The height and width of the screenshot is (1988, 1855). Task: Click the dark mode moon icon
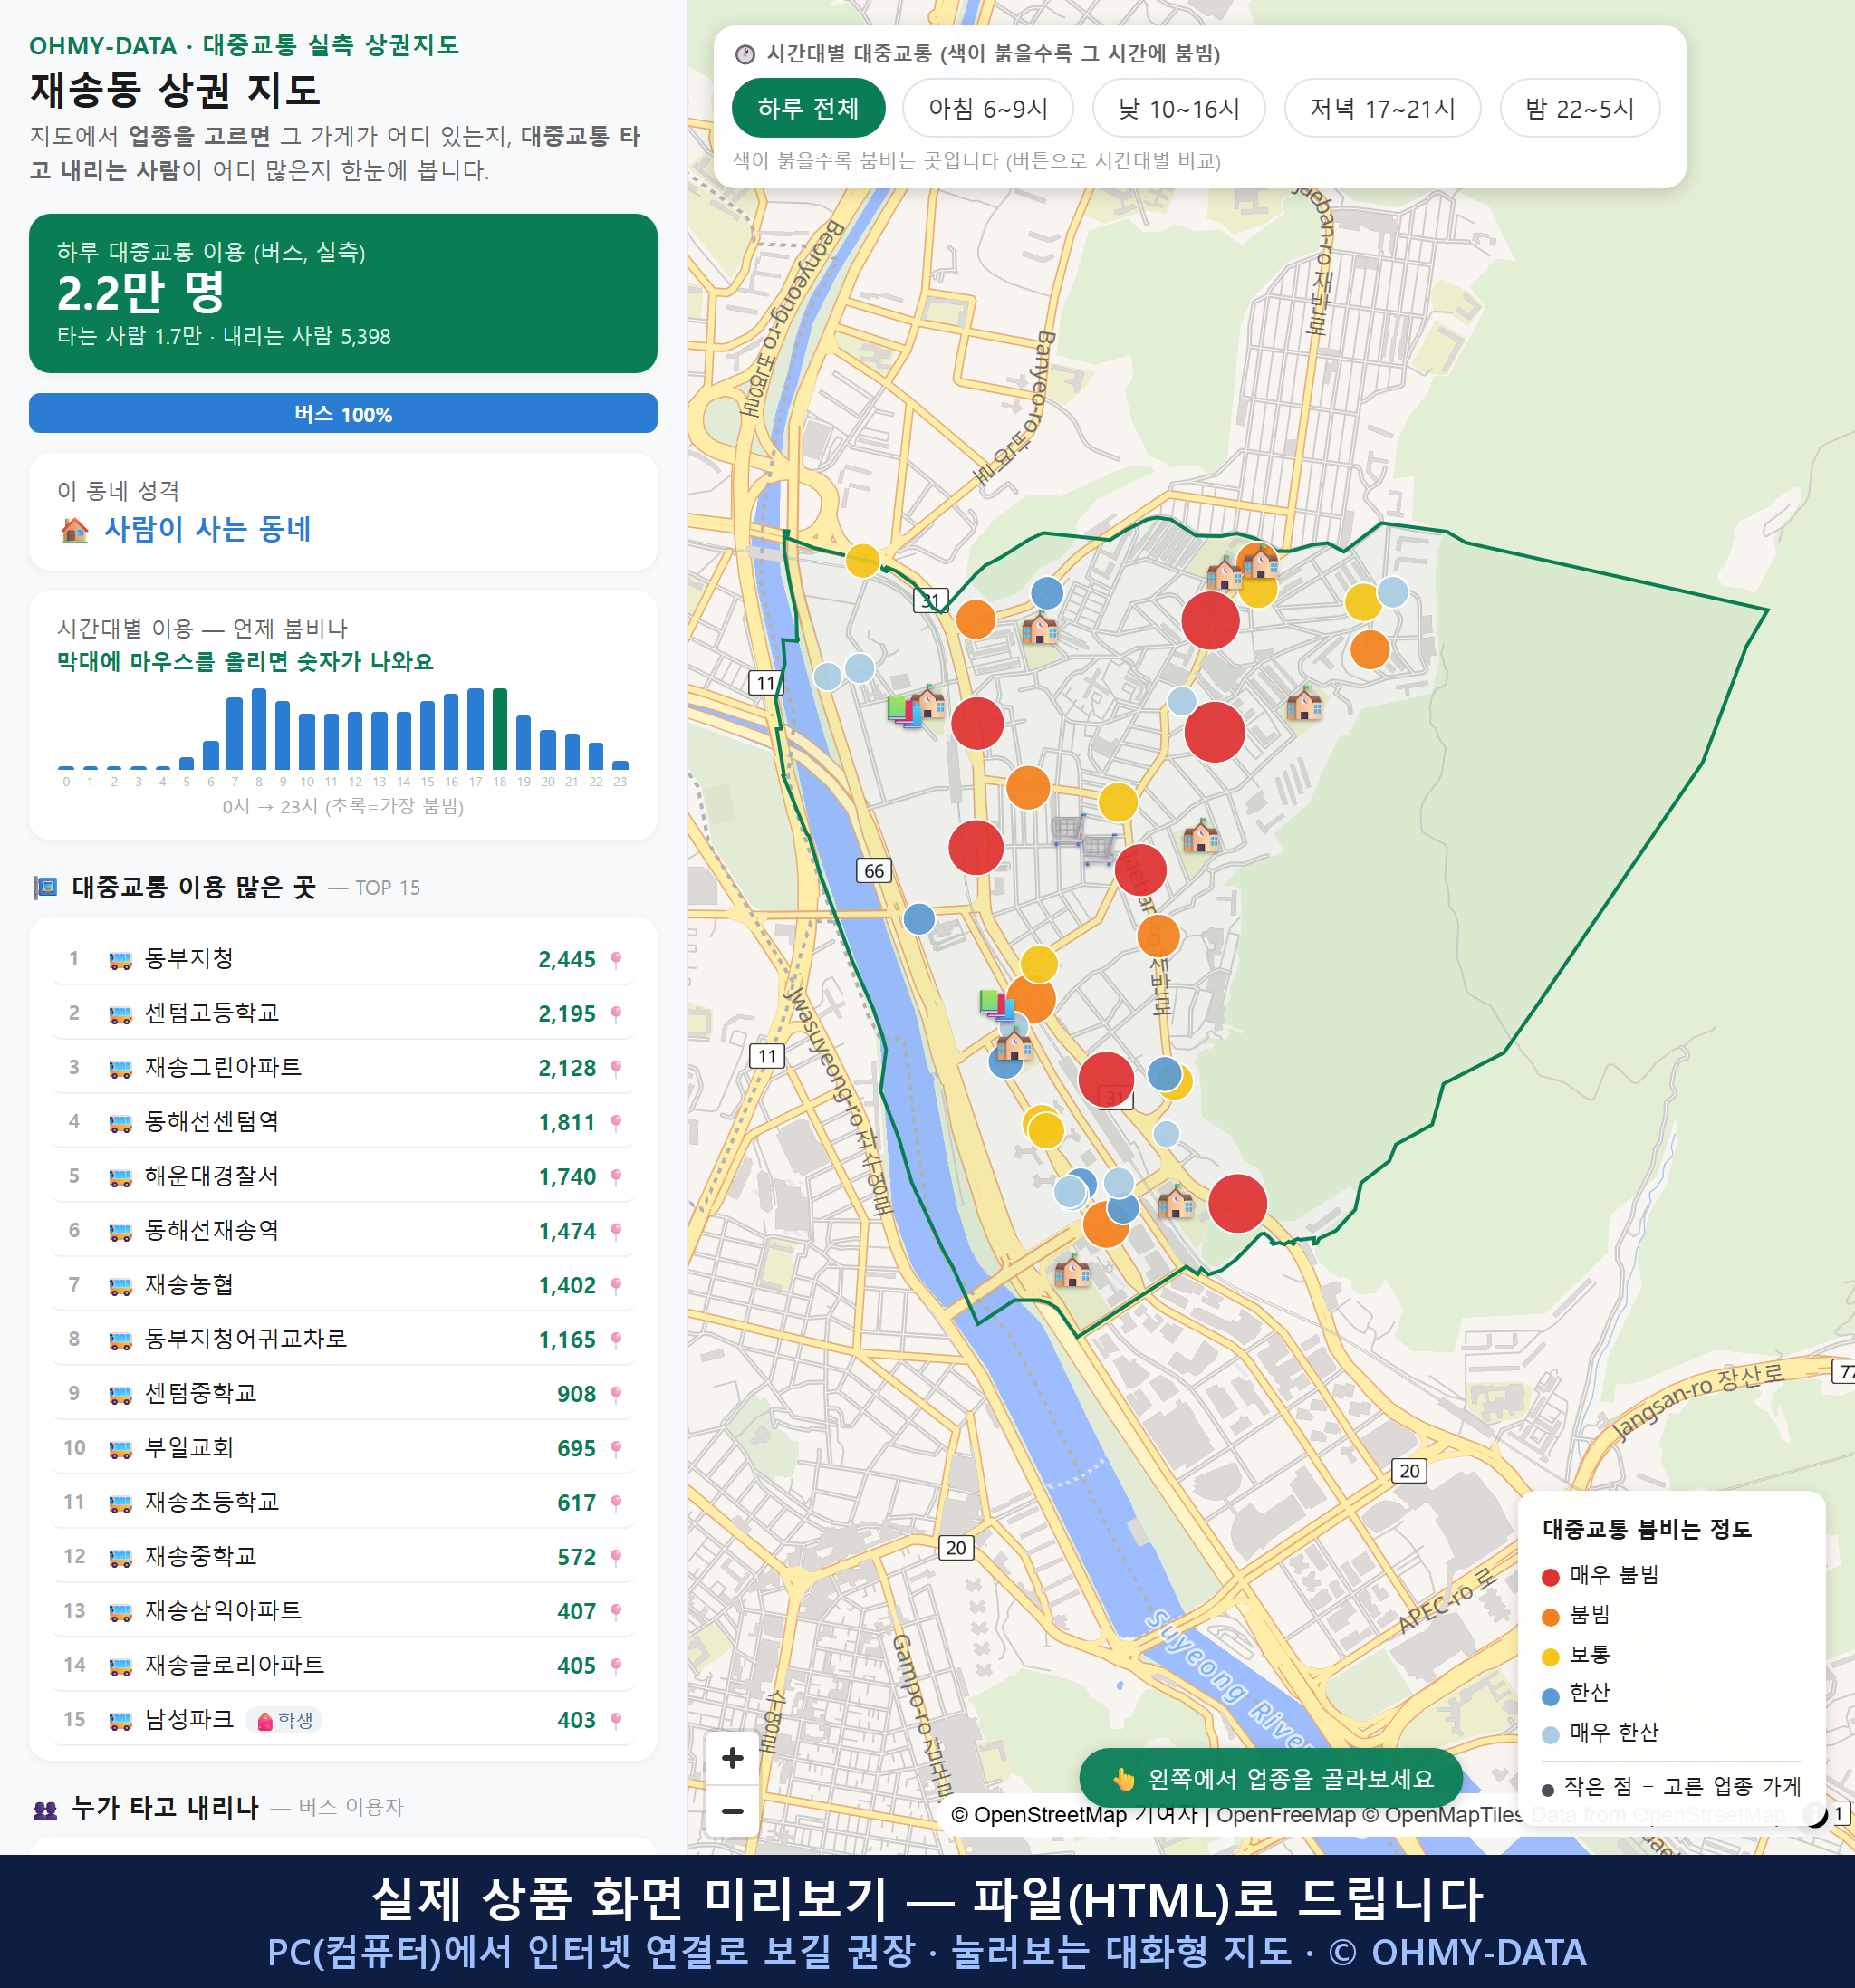click(1816, 1814)
